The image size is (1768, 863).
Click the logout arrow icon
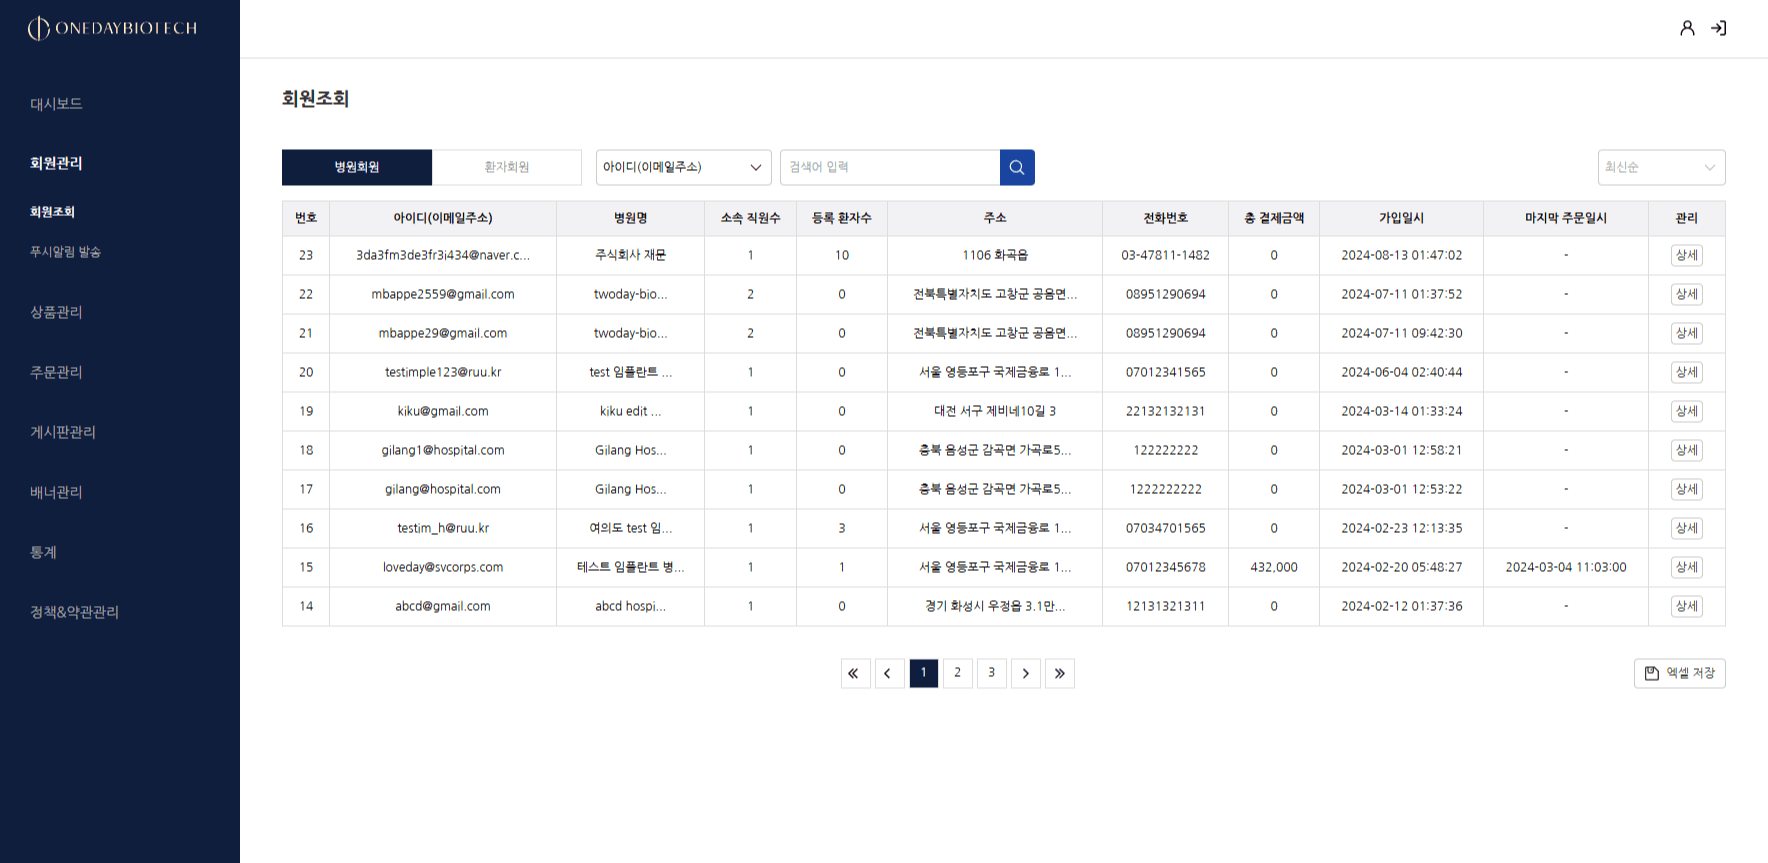1719,28
